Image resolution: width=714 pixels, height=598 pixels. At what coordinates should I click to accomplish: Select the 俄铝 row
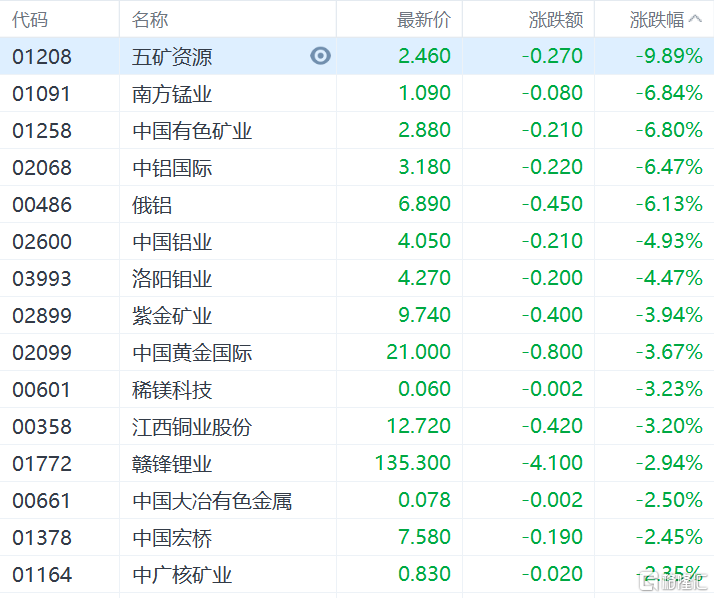click(357, 204)
